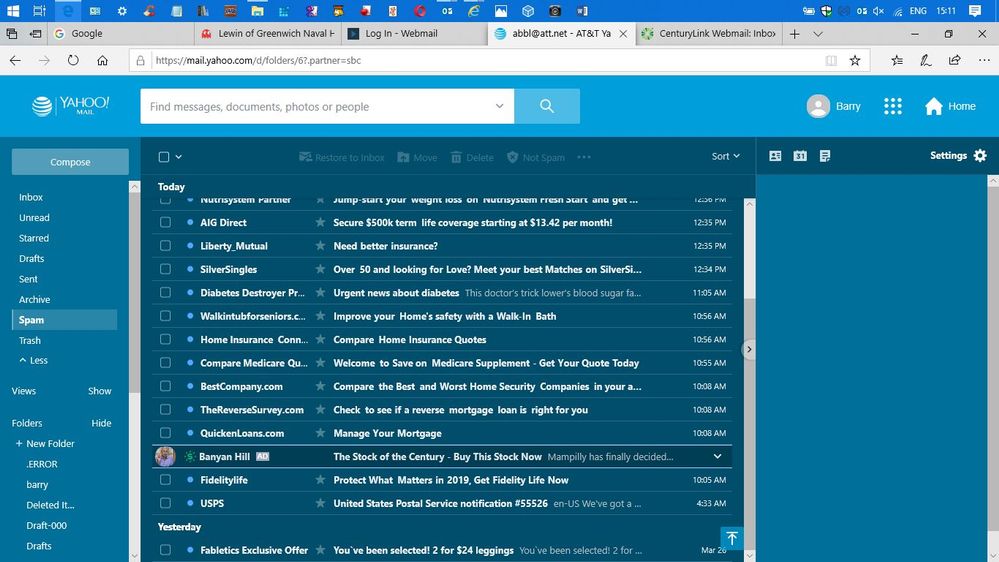Image resolution: width=999 pixels, height=562 pixels.
Task: Check the SilverSingles message checkbox
Action: click(165, 270)
